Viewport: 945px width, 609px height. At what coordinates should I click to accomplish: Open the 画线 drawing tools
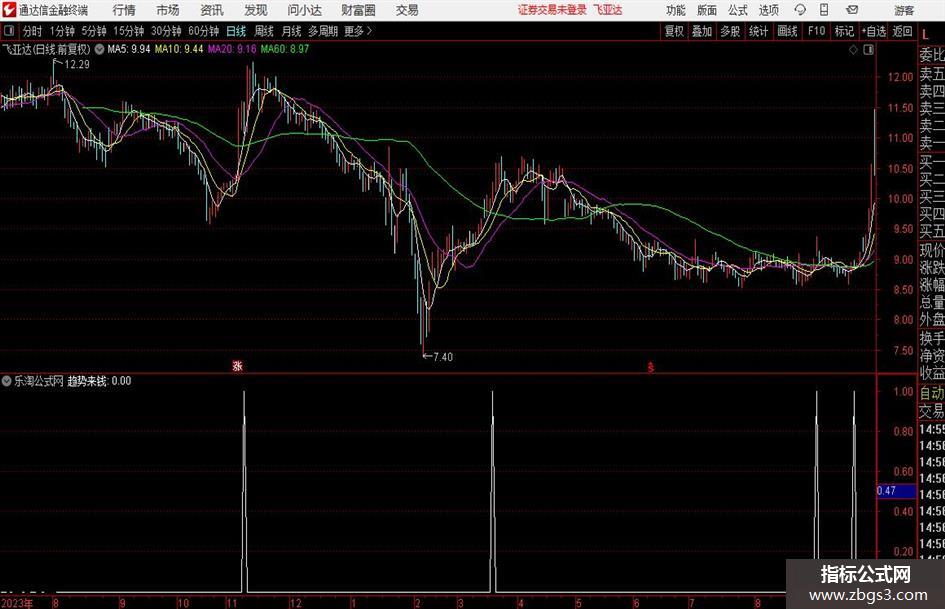[x=787, y=31]
